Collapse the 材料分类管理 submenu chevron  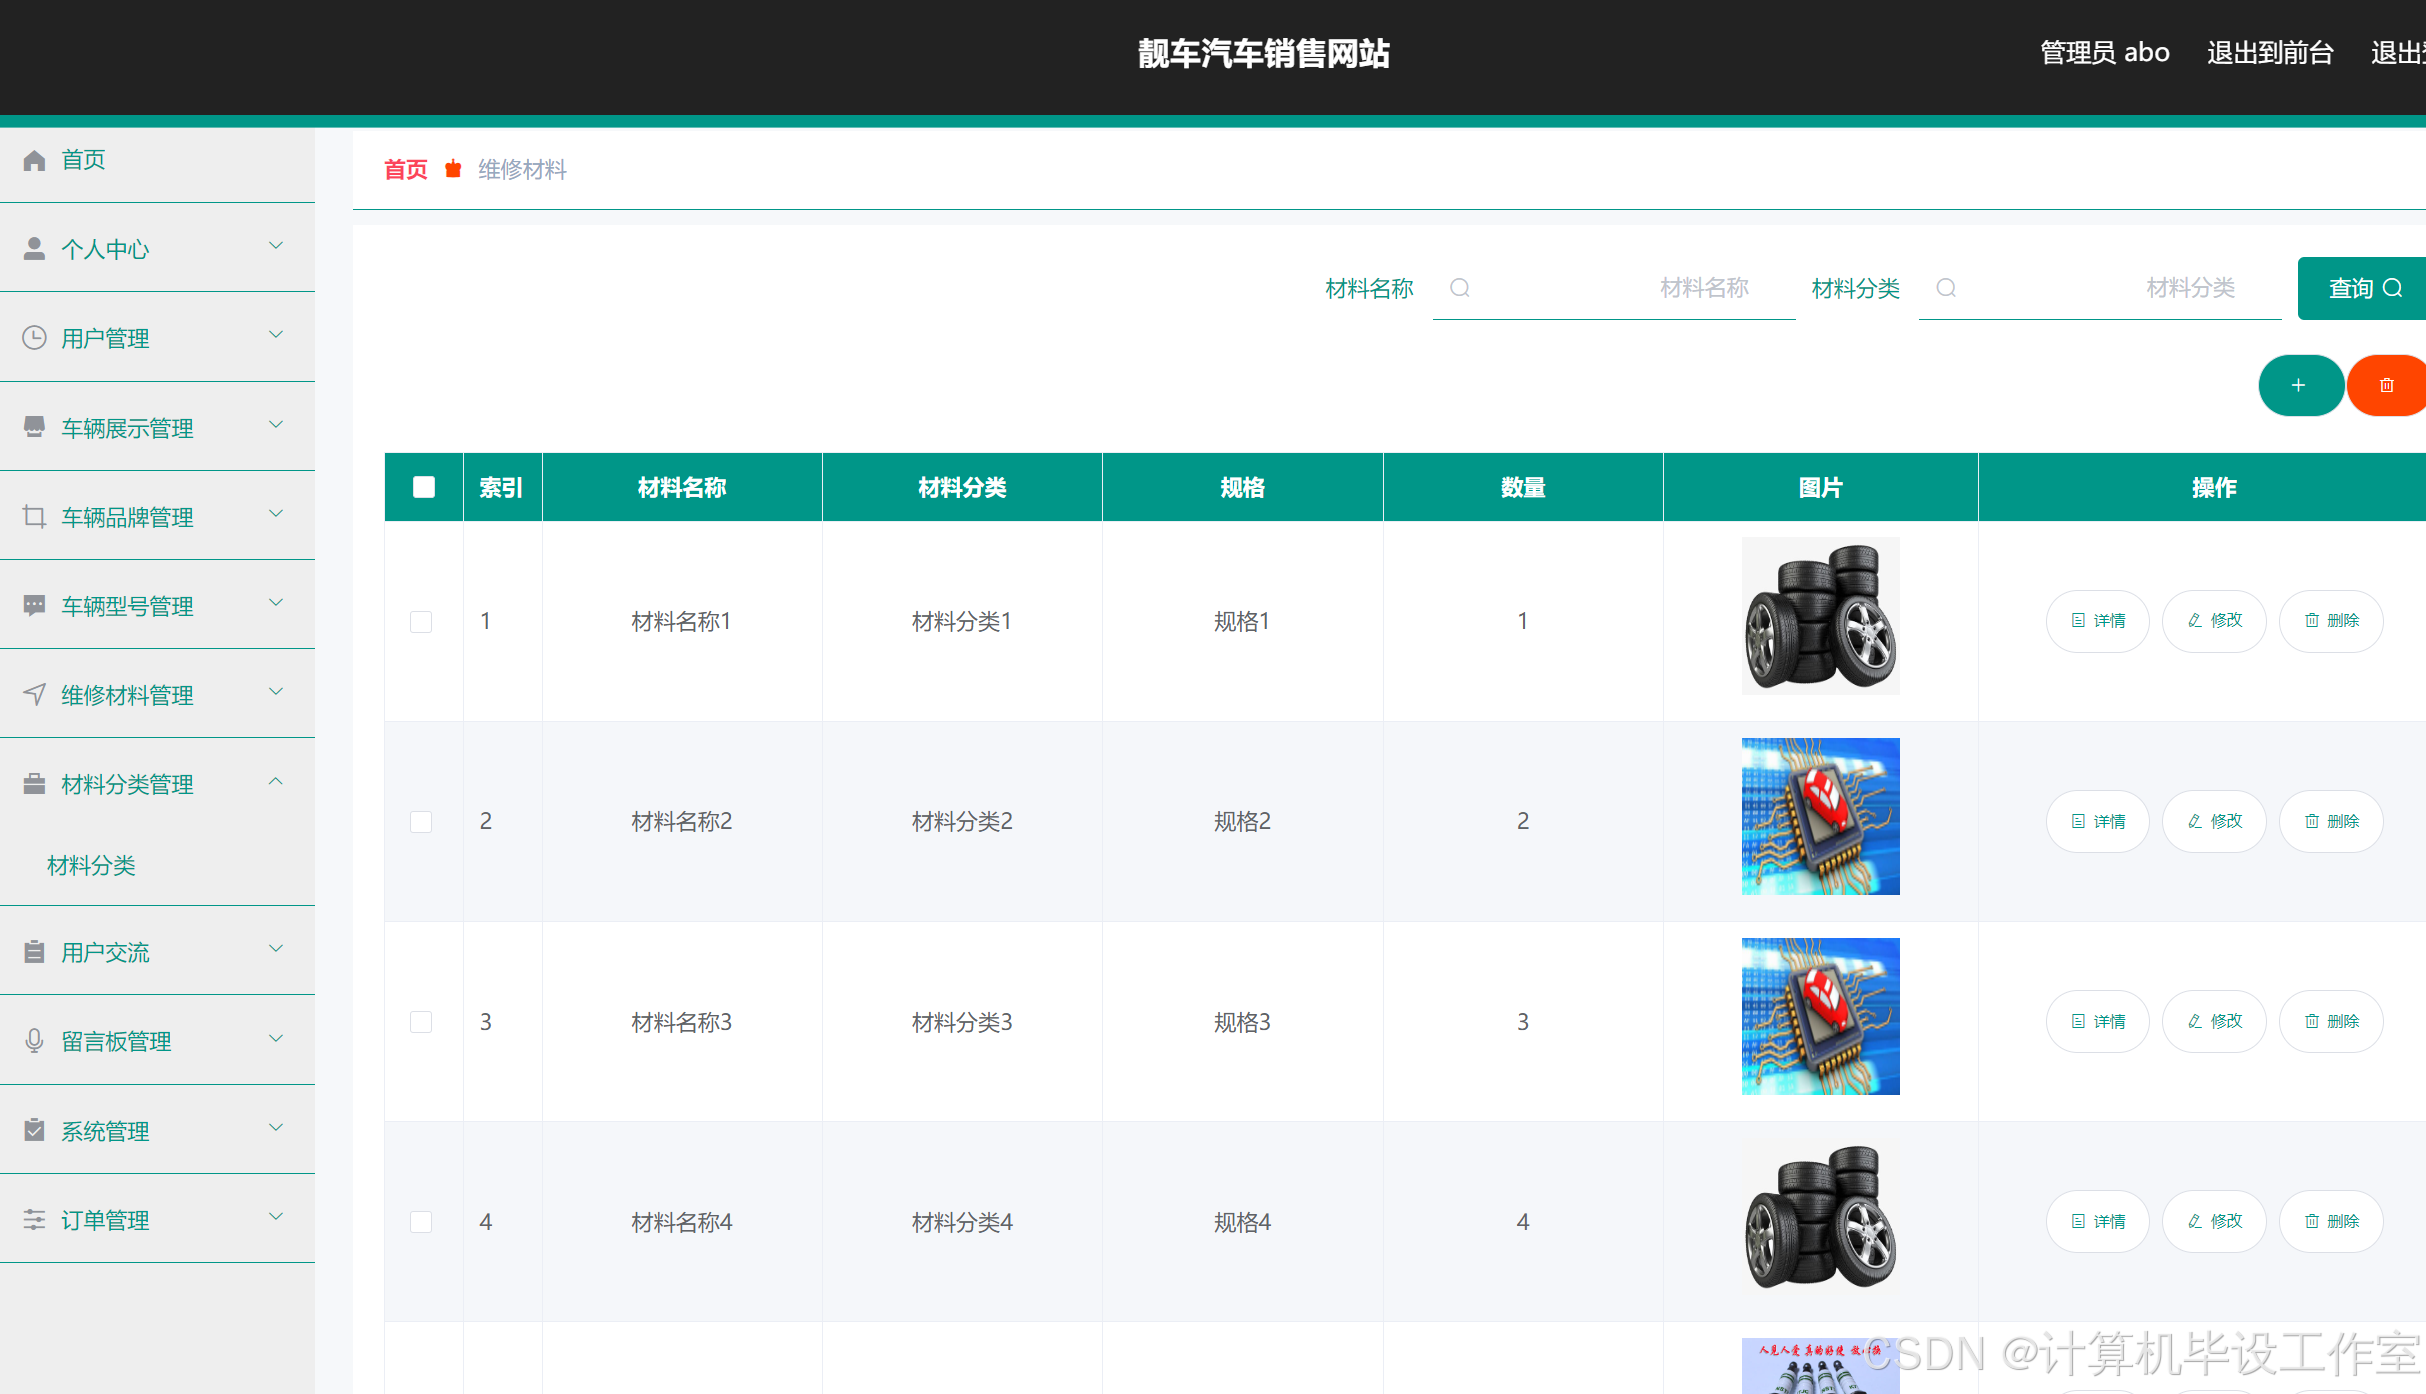click(276, 782)
